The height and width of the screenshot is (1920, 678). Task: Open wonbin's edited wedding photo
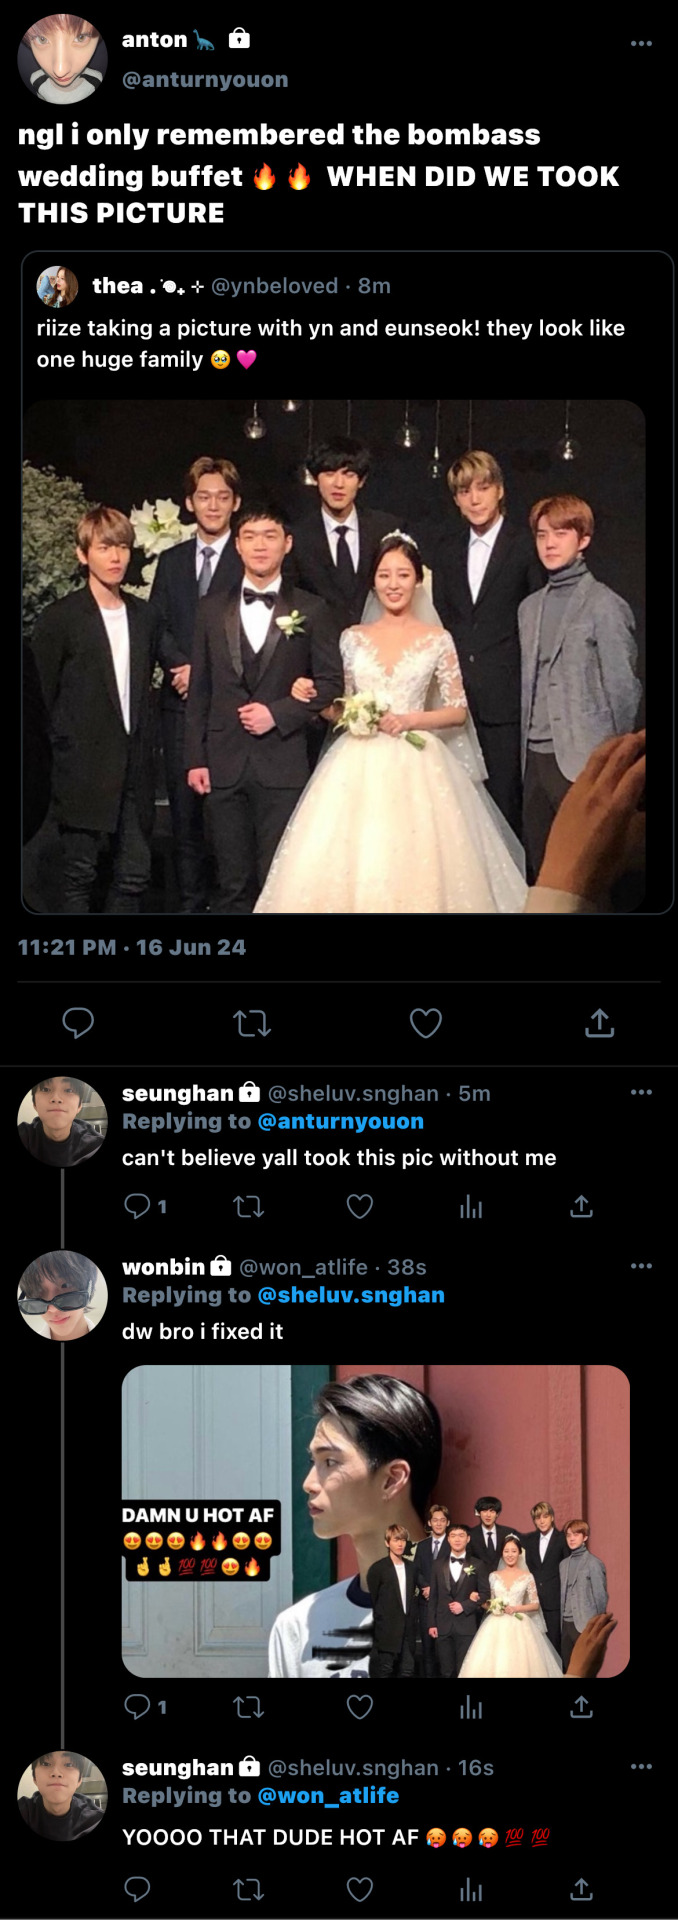(375, 1521)
